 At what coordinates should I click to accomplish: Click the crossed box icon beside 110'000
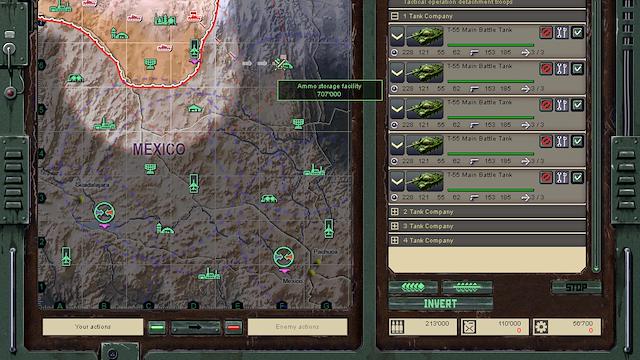(469, 327)
